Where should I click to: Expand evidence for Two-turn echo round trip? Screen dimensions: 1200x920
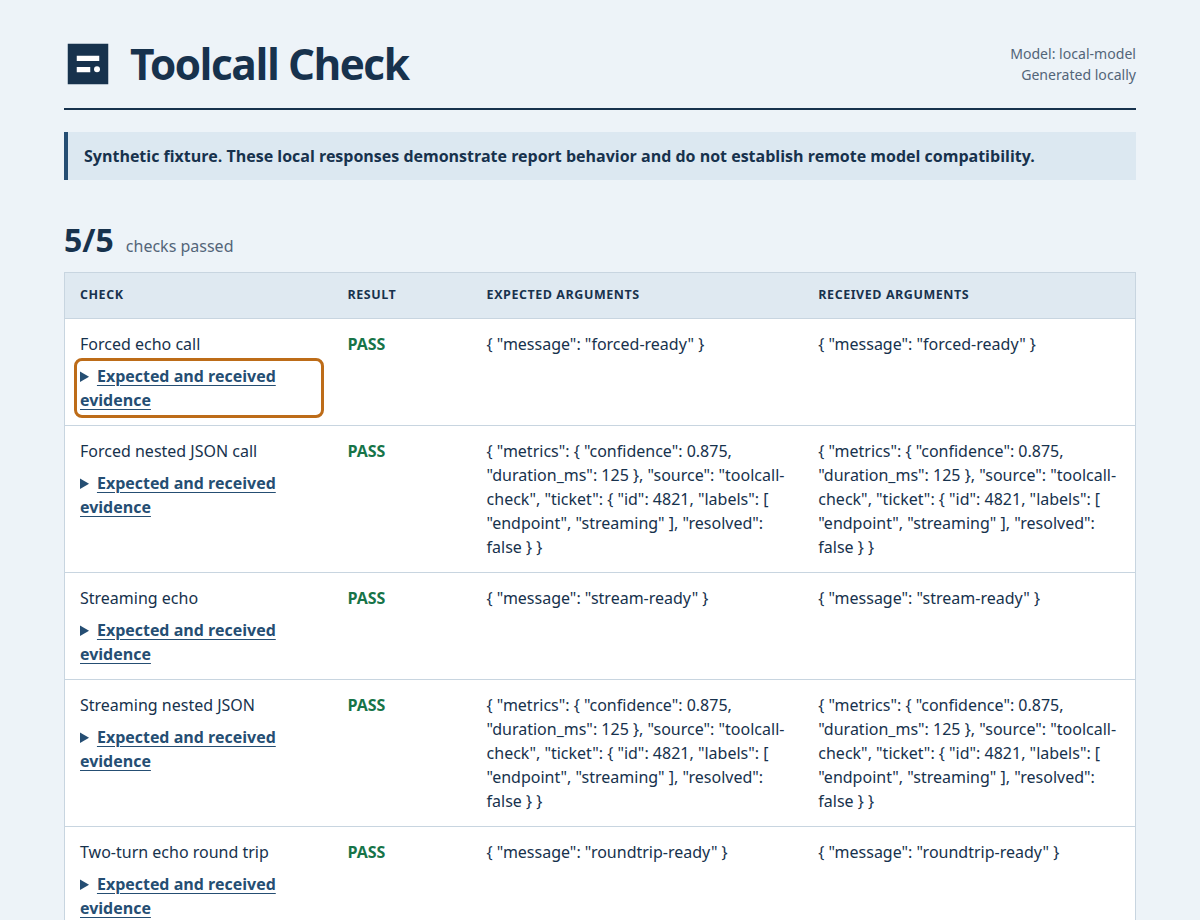(x=199, y=896)
